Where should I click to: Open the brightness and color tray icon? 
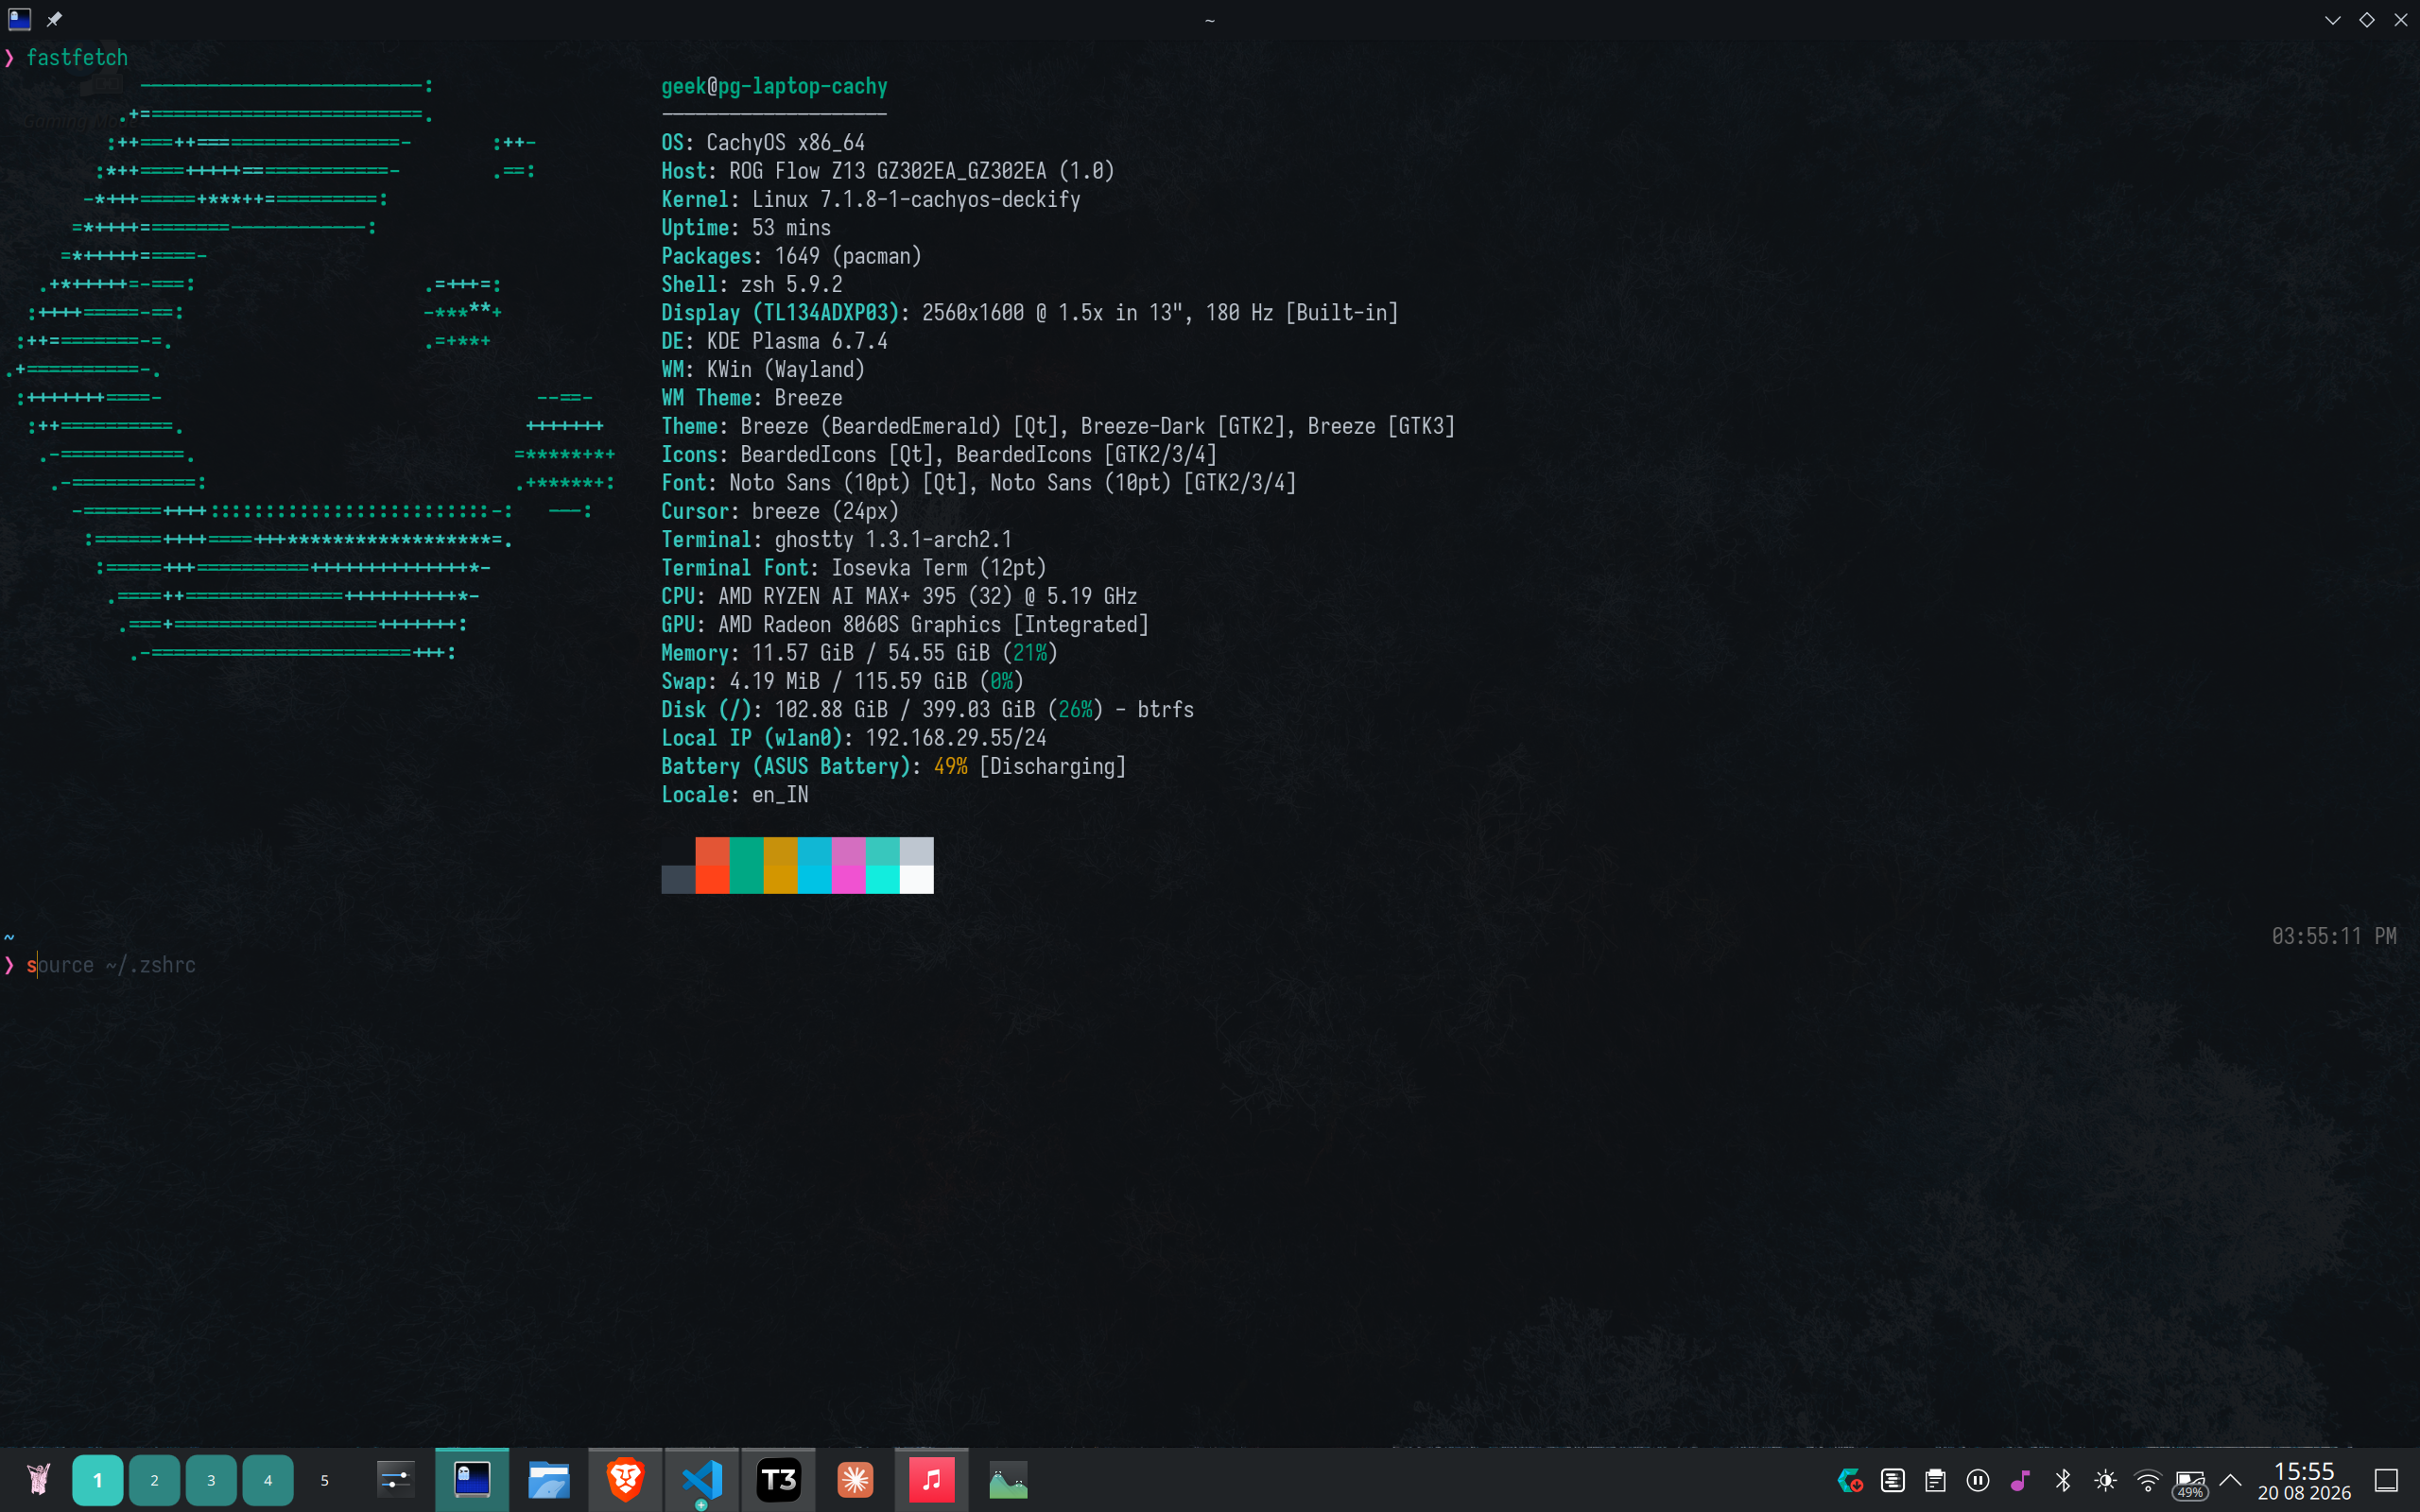tap(2105, 1480)
